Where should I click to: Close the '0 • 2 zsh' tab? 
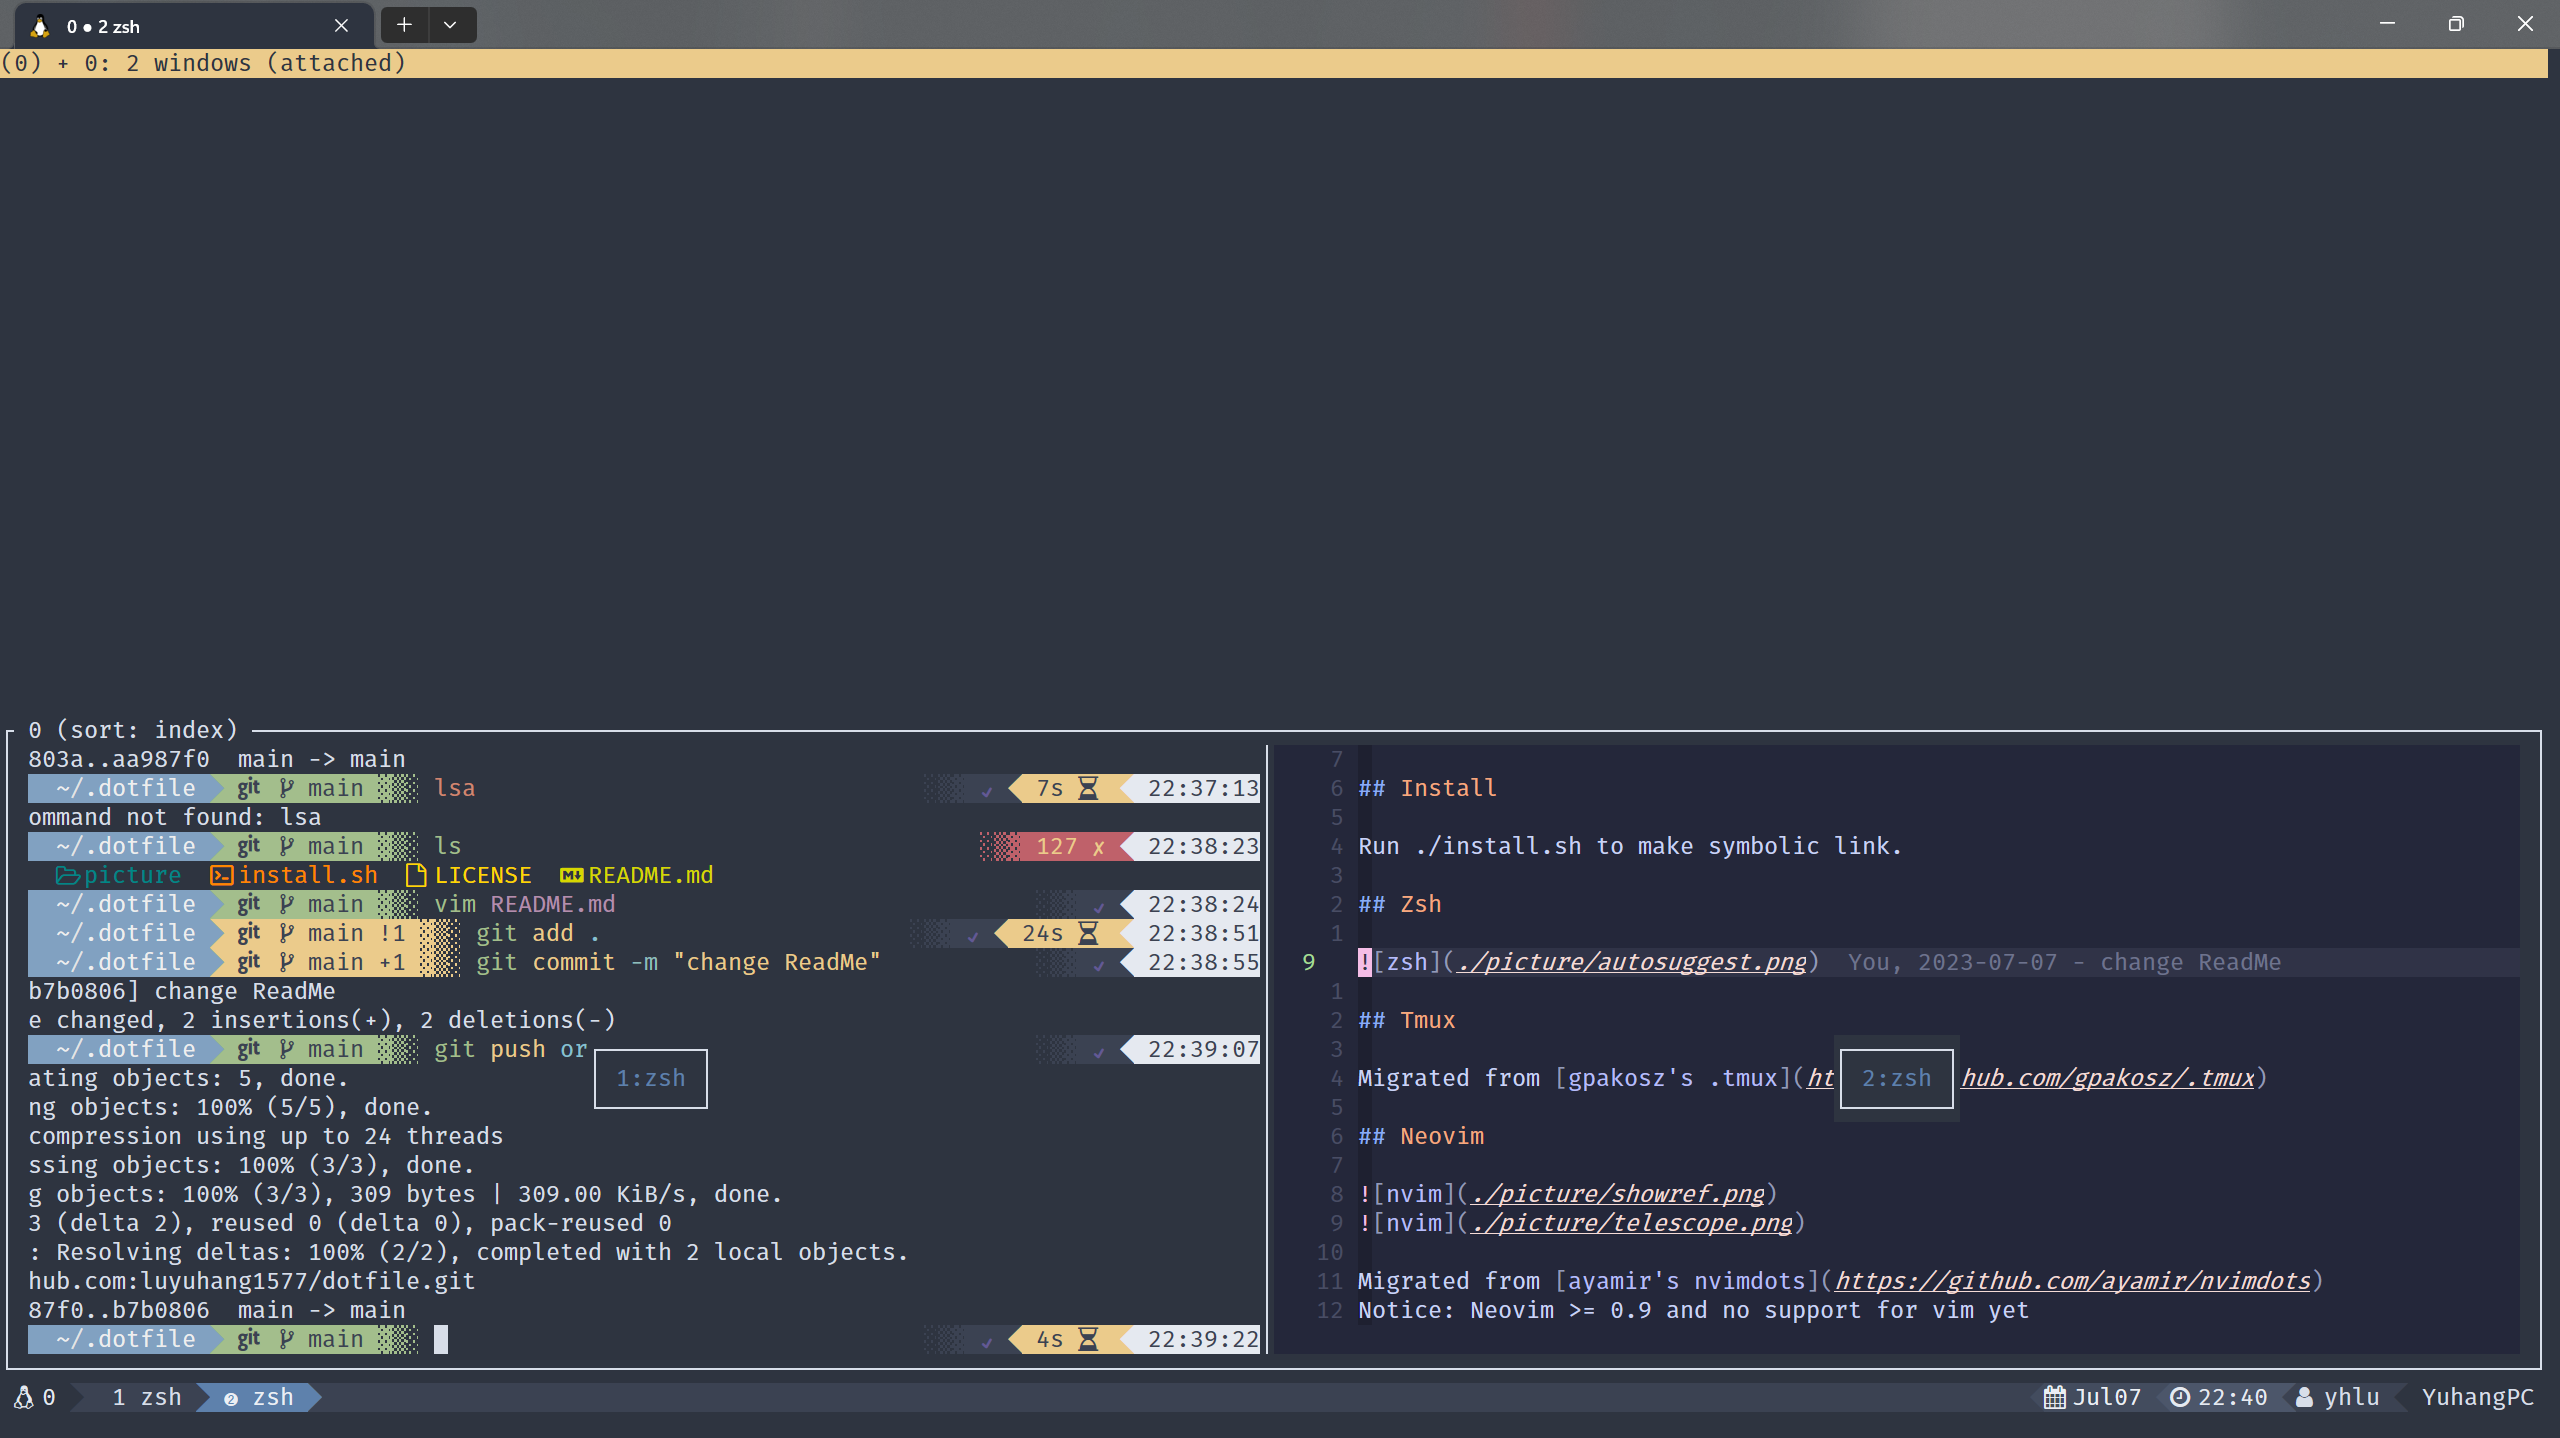coord(341,26)
